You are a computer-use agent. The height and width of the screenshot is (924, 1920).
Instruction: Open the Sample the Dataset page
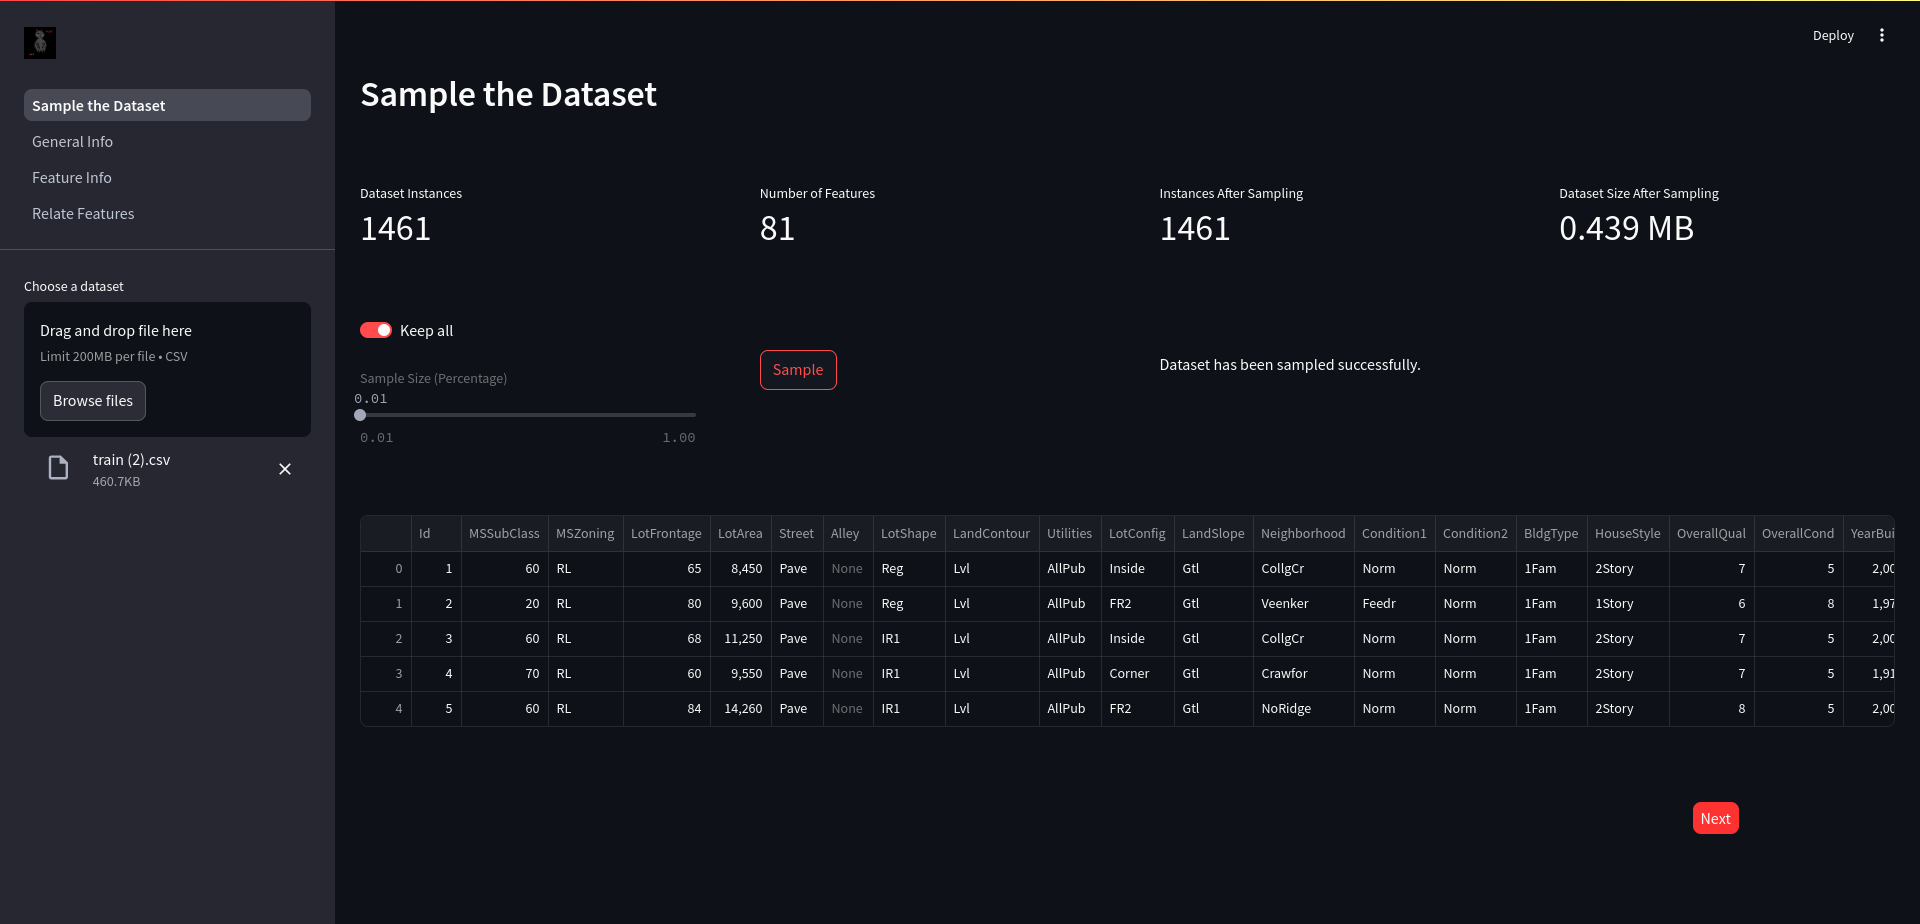(167, 105)
